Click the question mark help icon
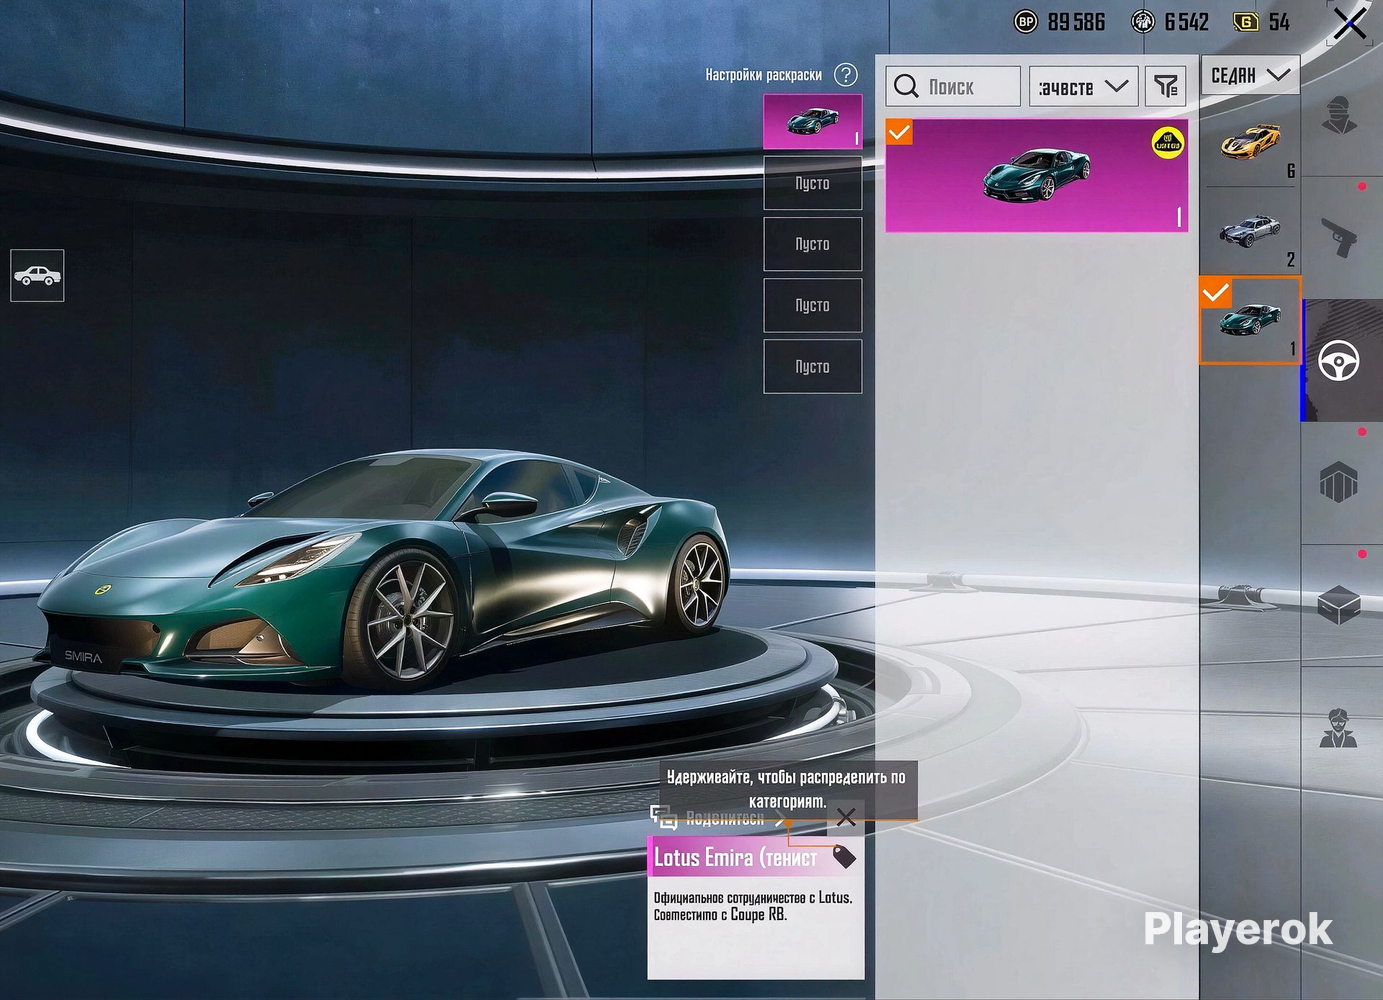 click(846, 75)
